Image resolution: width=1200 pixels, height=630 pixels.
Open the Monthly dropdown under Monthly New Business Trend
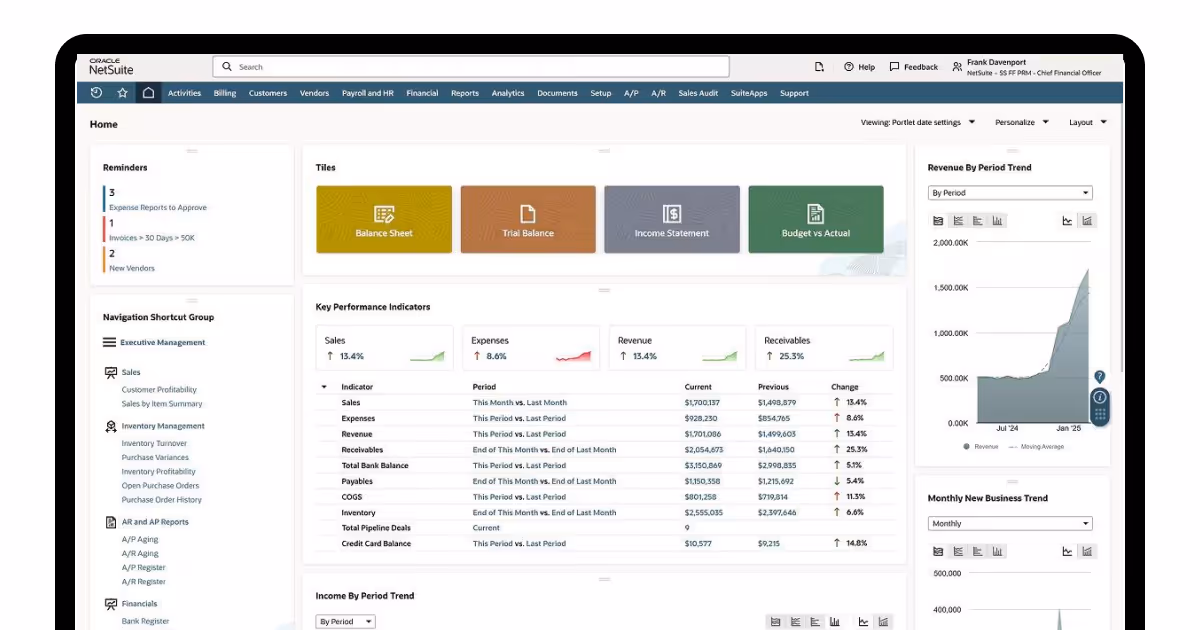click(1010, 523)
